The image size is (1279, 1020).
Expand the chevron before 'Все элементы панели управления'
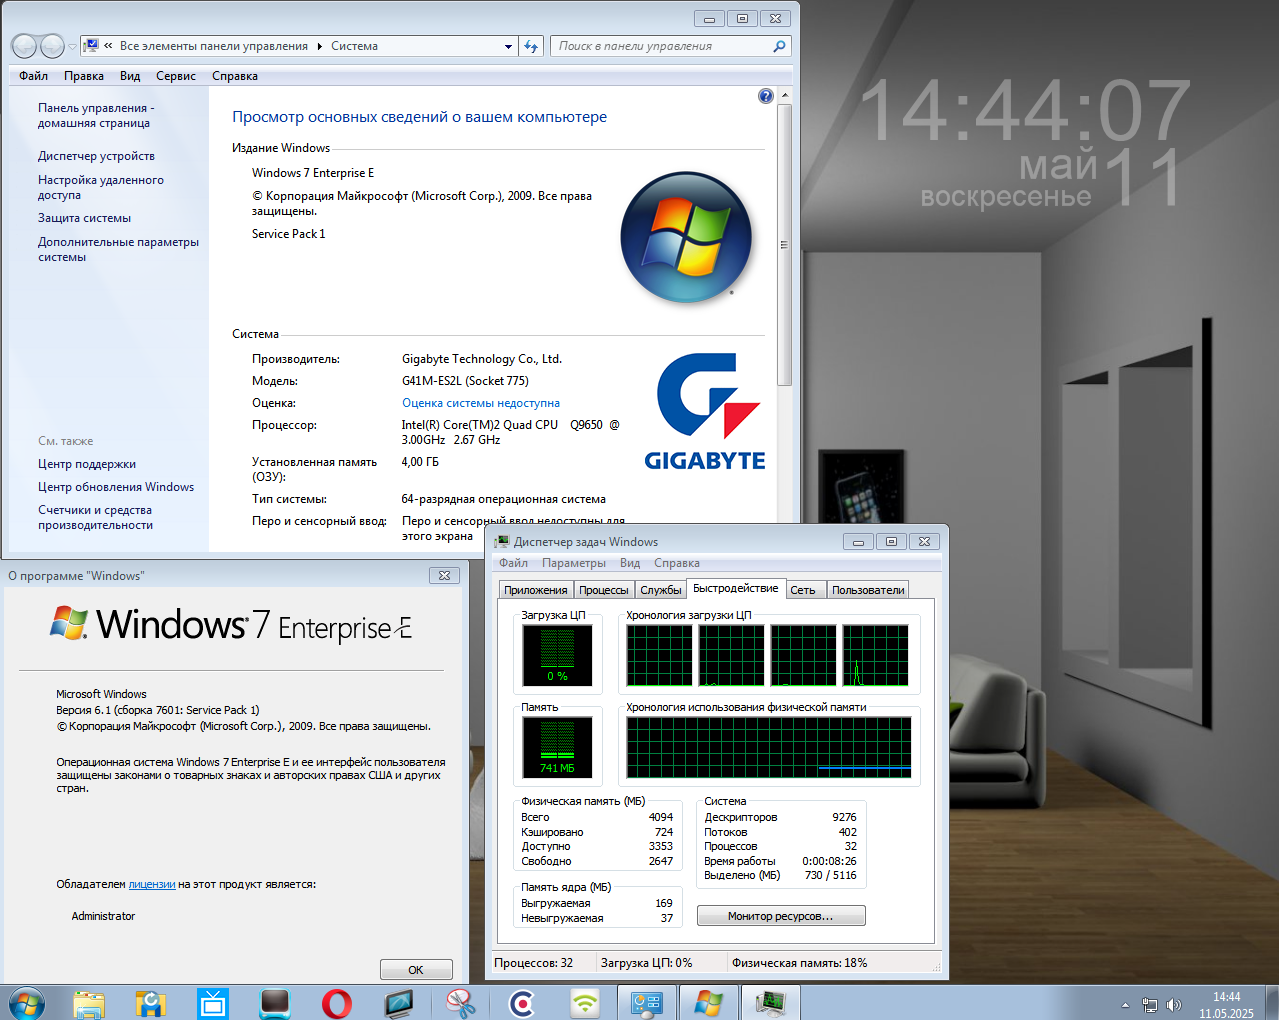point(108,46)
